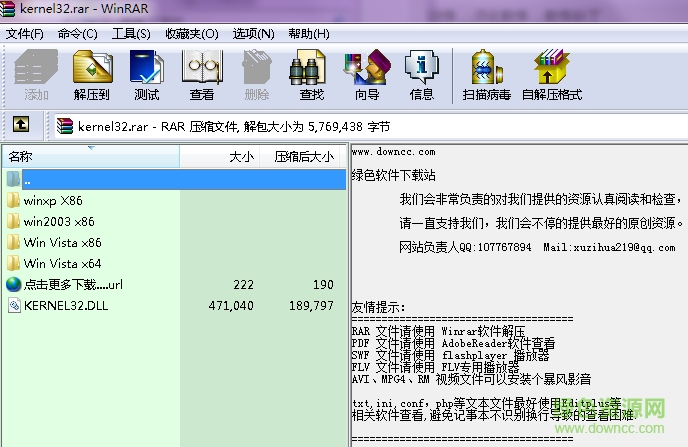Sort by Packed Size (压缩后大小) header
This screenshot has height=447, width=688.
click(x=300, y=157)
